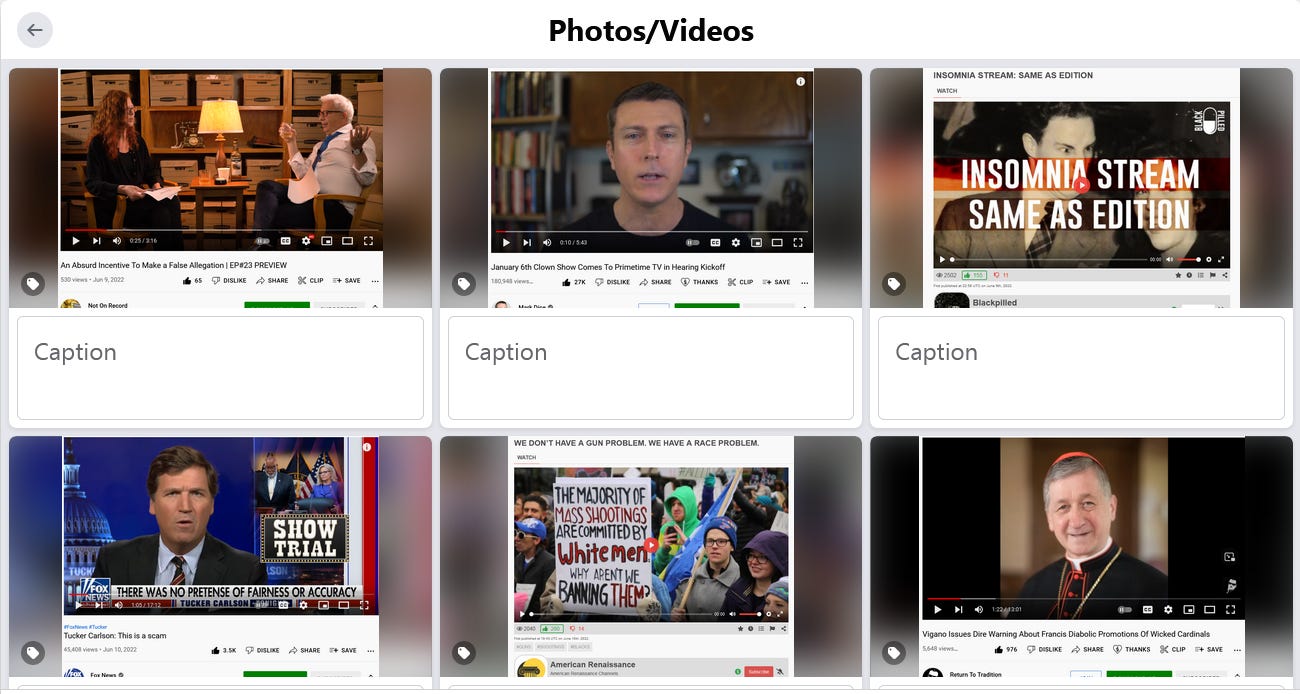Click 'WATCH' tab in 'Race Problem' screenshot
1300x694 pixels.
526,458
